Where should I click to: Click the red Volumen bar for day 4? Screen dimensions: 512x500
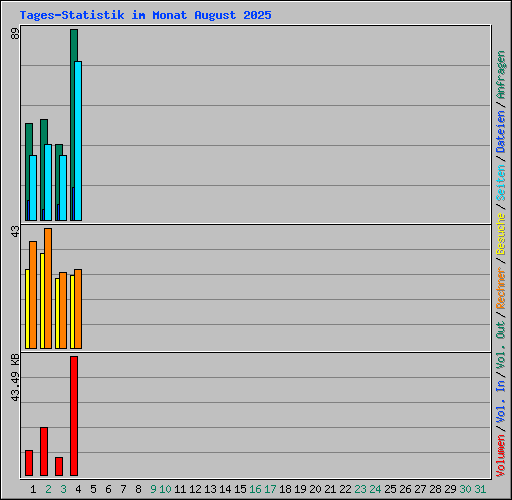click(x=74, y=416)
